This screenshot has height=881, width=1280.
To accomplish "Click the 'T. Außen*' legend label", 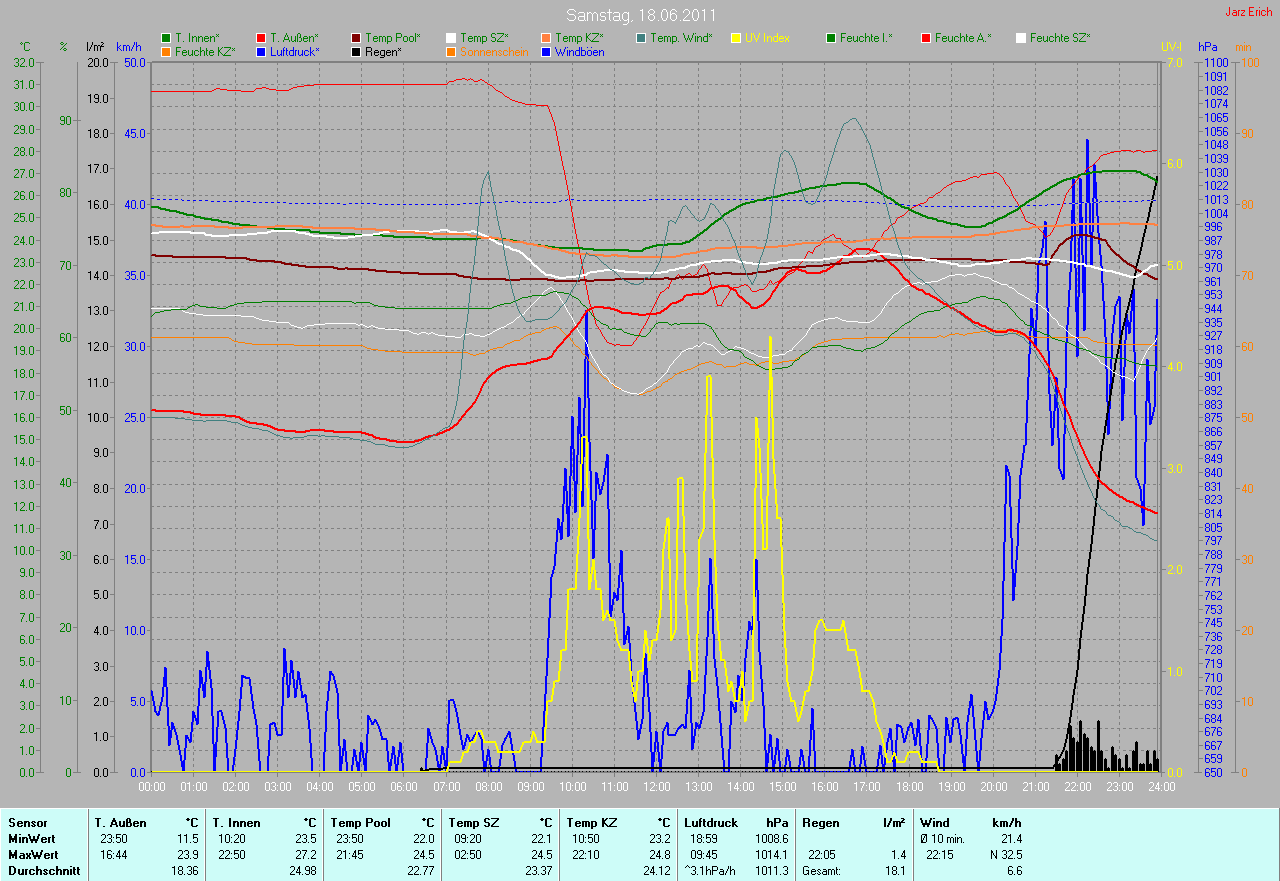I will (294, 38).
